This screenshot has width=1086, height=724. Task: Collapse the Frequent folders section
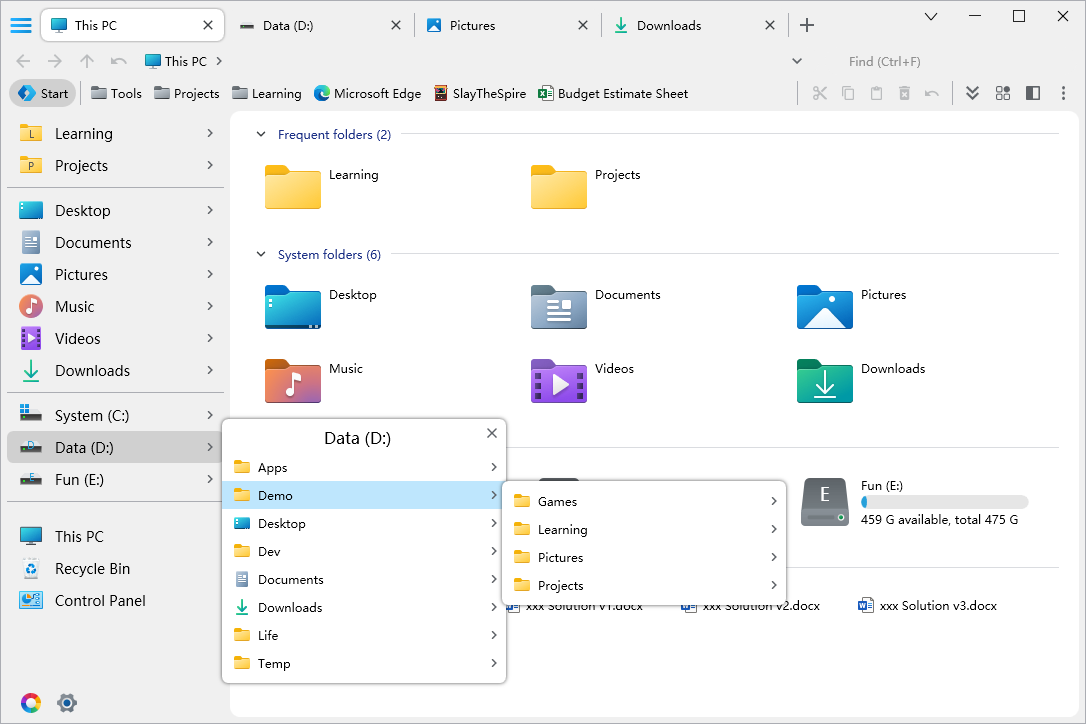click(262, 134)
